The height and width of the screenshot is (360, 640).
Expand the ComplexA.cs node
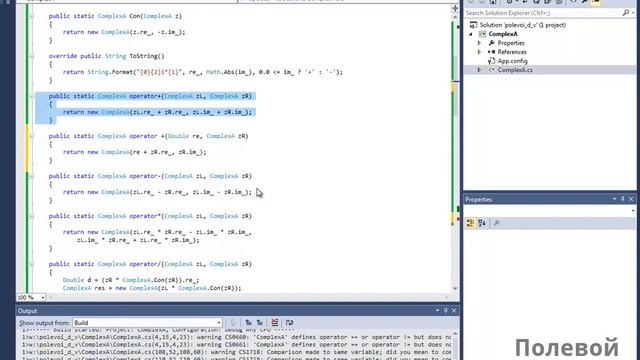point(480,70)
